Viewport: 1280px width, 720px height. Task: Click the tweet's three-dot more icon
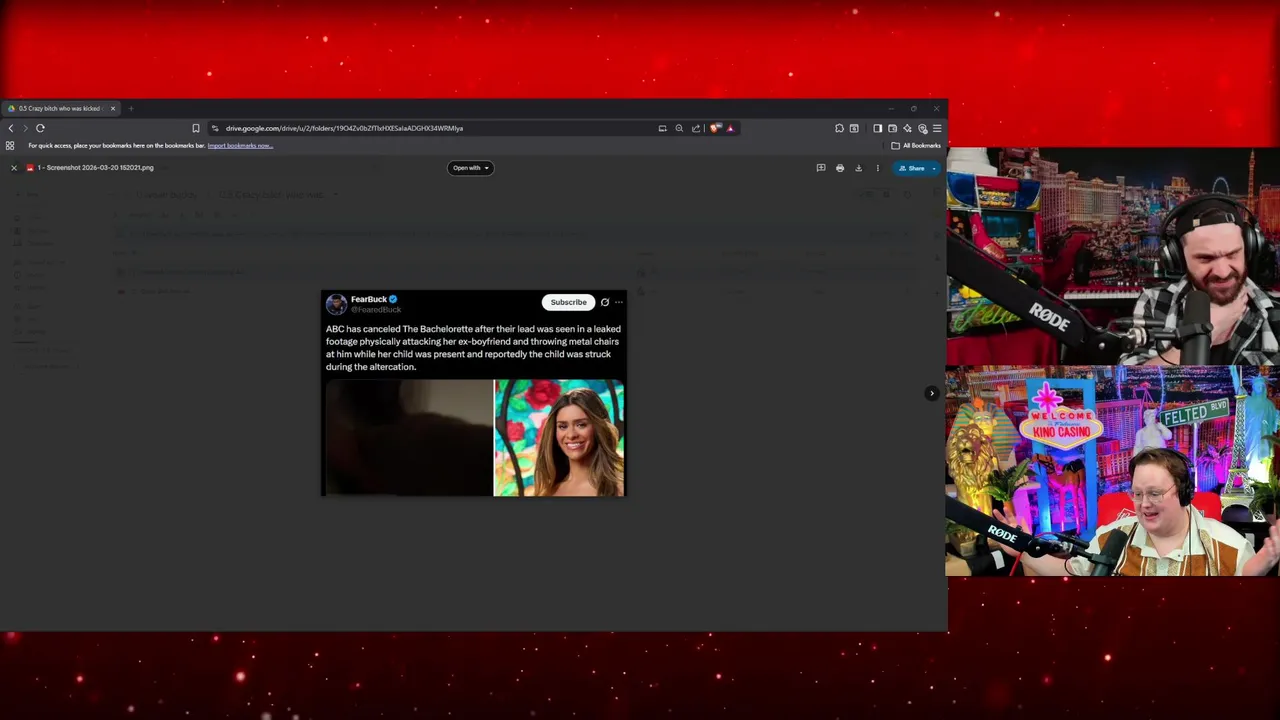coord(619,302)
